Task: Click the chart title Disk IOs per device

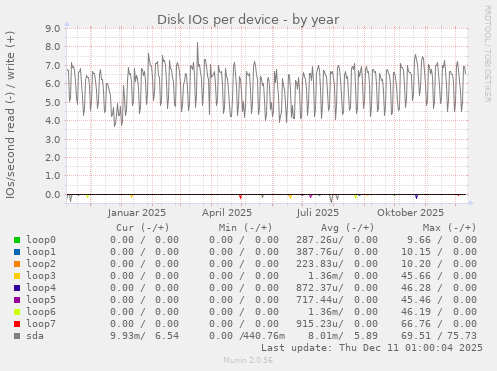Action: (248, 20)
